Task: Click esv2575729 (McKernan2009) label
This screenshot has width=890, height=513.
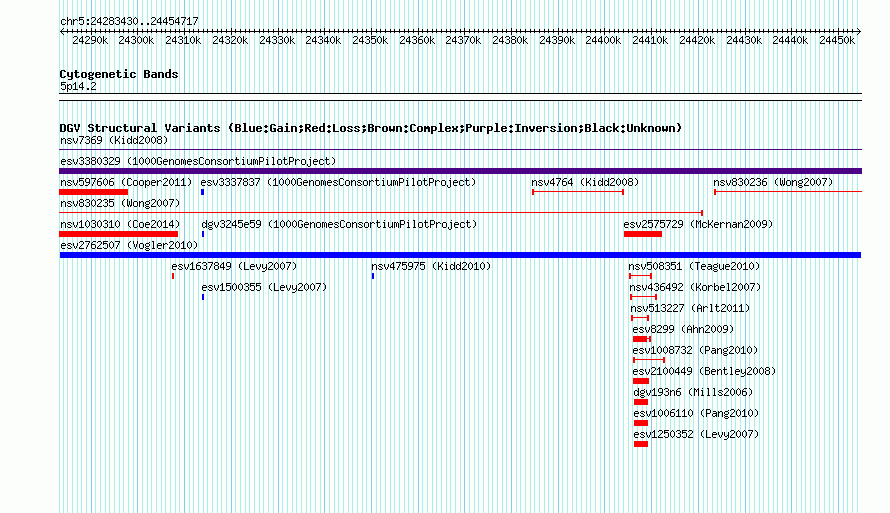Action: pos(698,224)
